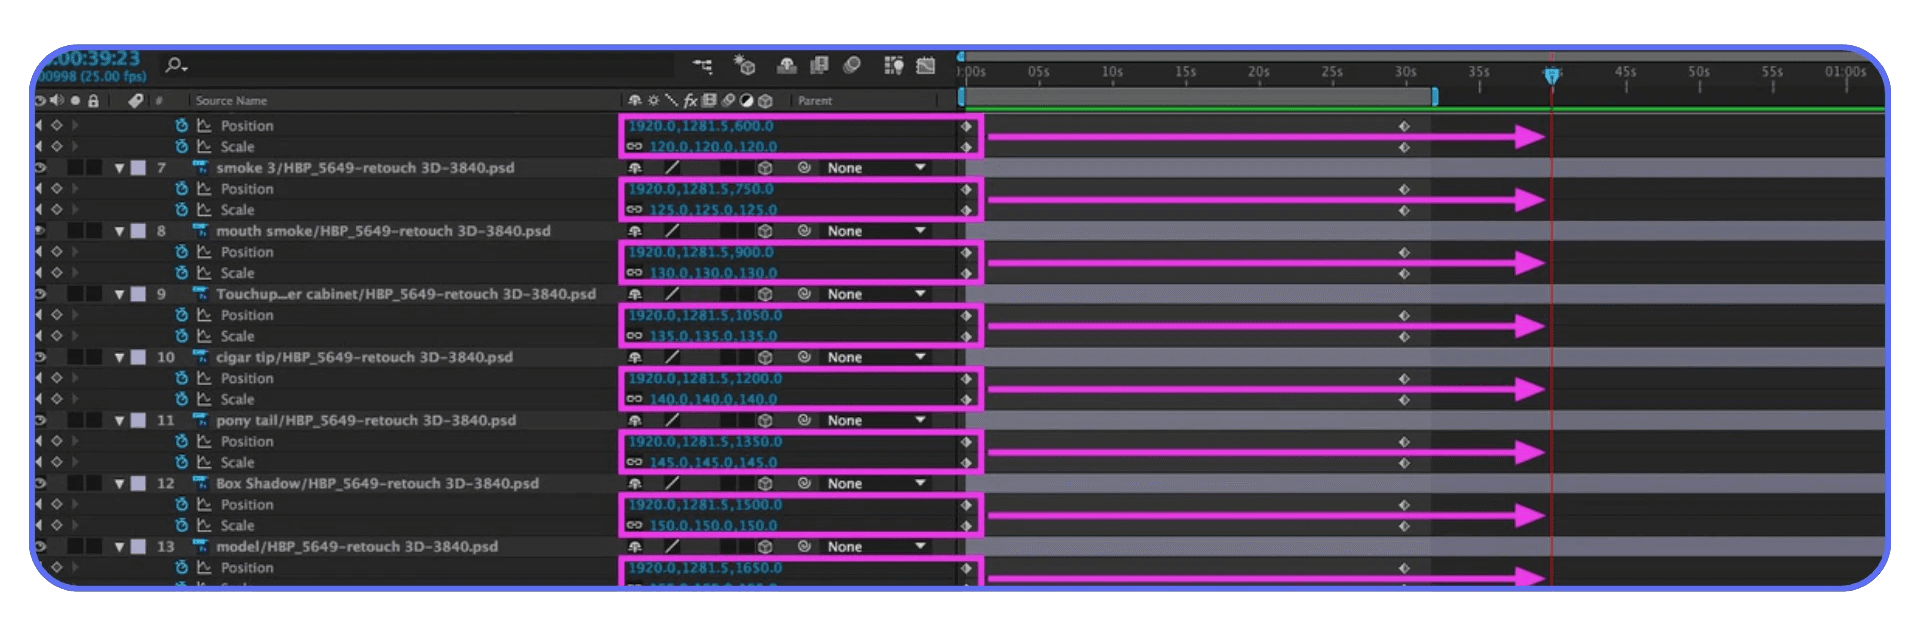
Task: Click the label tag column header icon
Action: [x=135, y=100]
